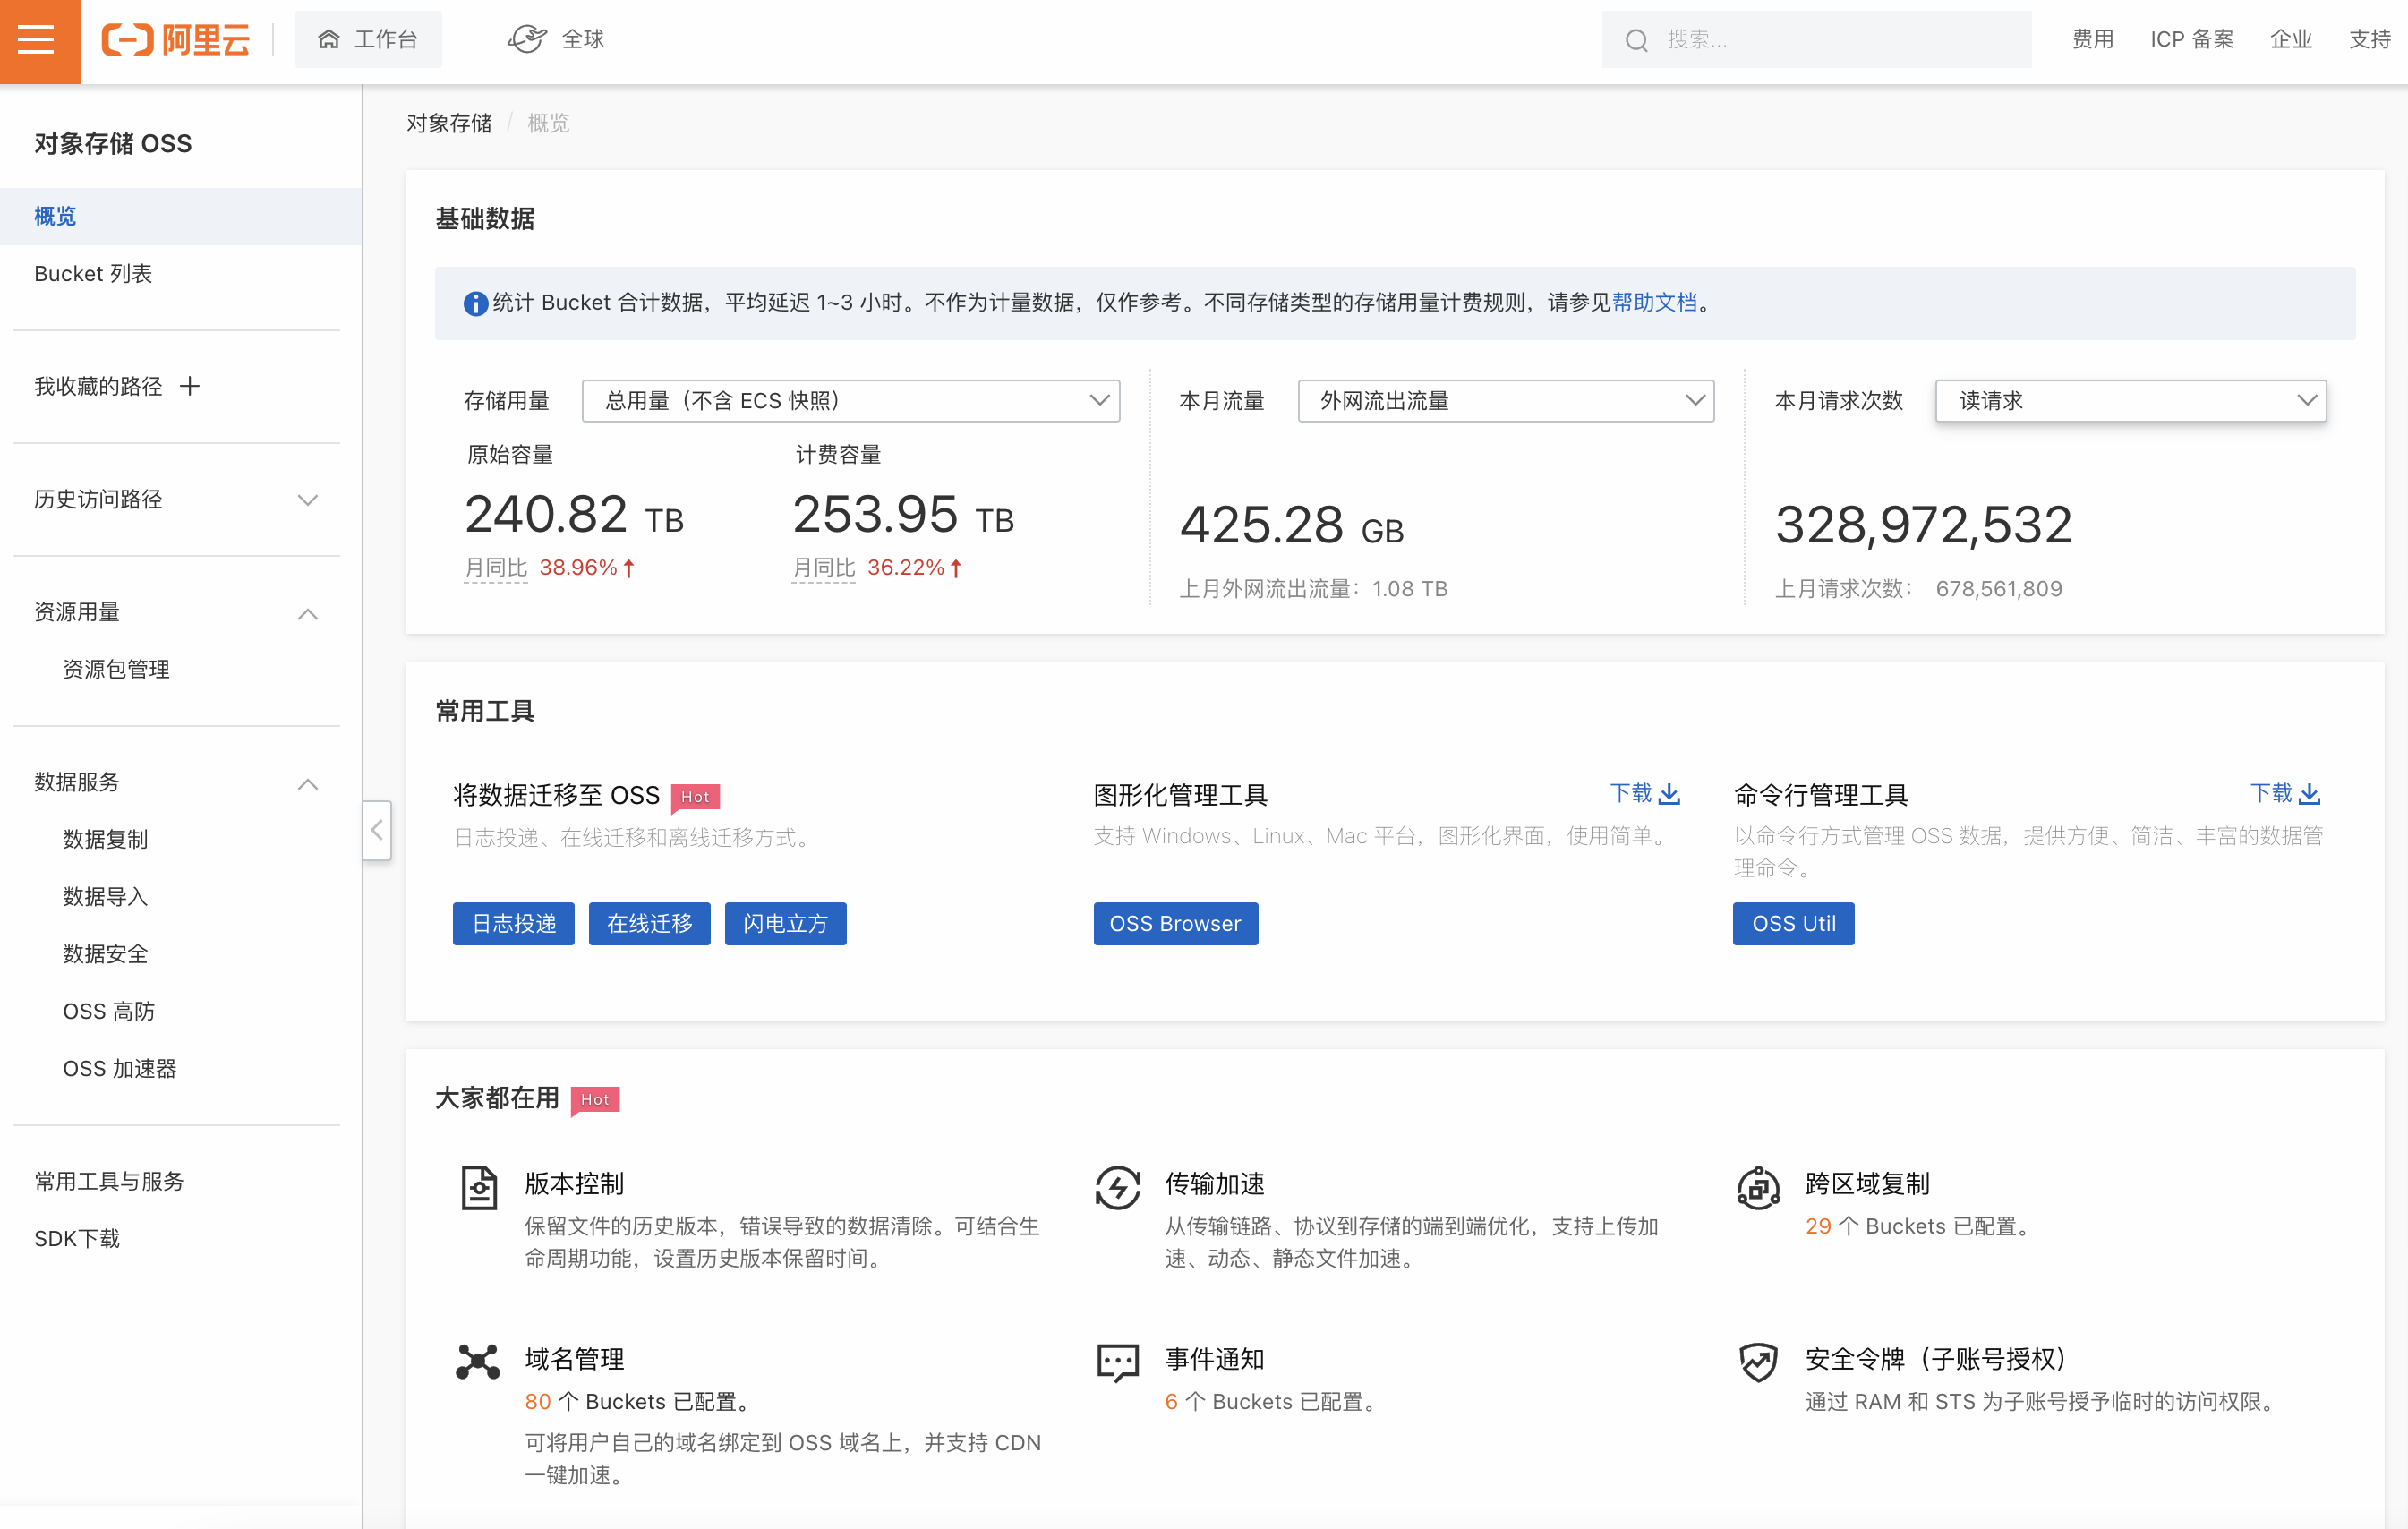Screen dimensions: 2408x1529
Task: Open 域名管理 feature title
Action: [574, 1359]
